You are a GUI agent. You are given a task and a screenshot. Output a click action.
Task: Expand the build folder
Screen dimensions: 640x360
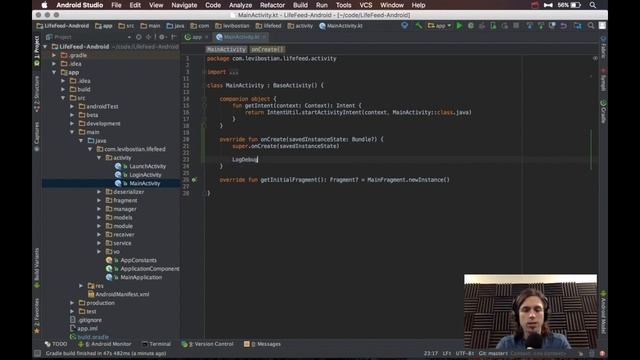click(63, 89)
